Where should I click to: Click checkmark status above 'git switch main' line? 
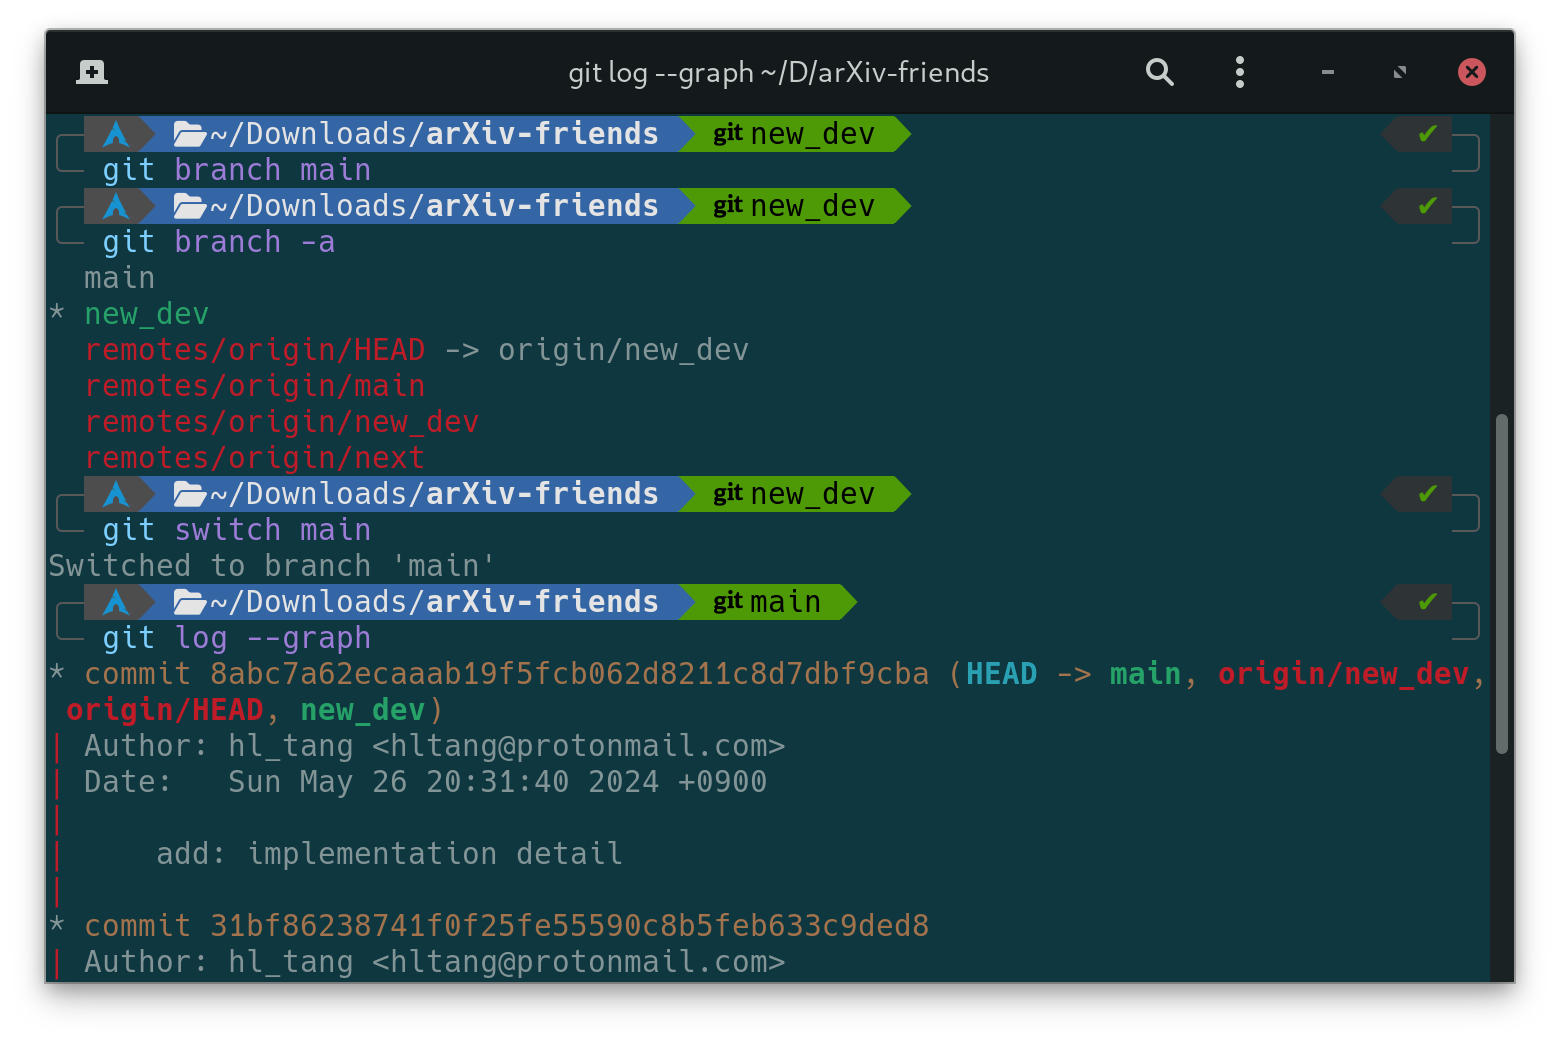tap(1427, 494)
